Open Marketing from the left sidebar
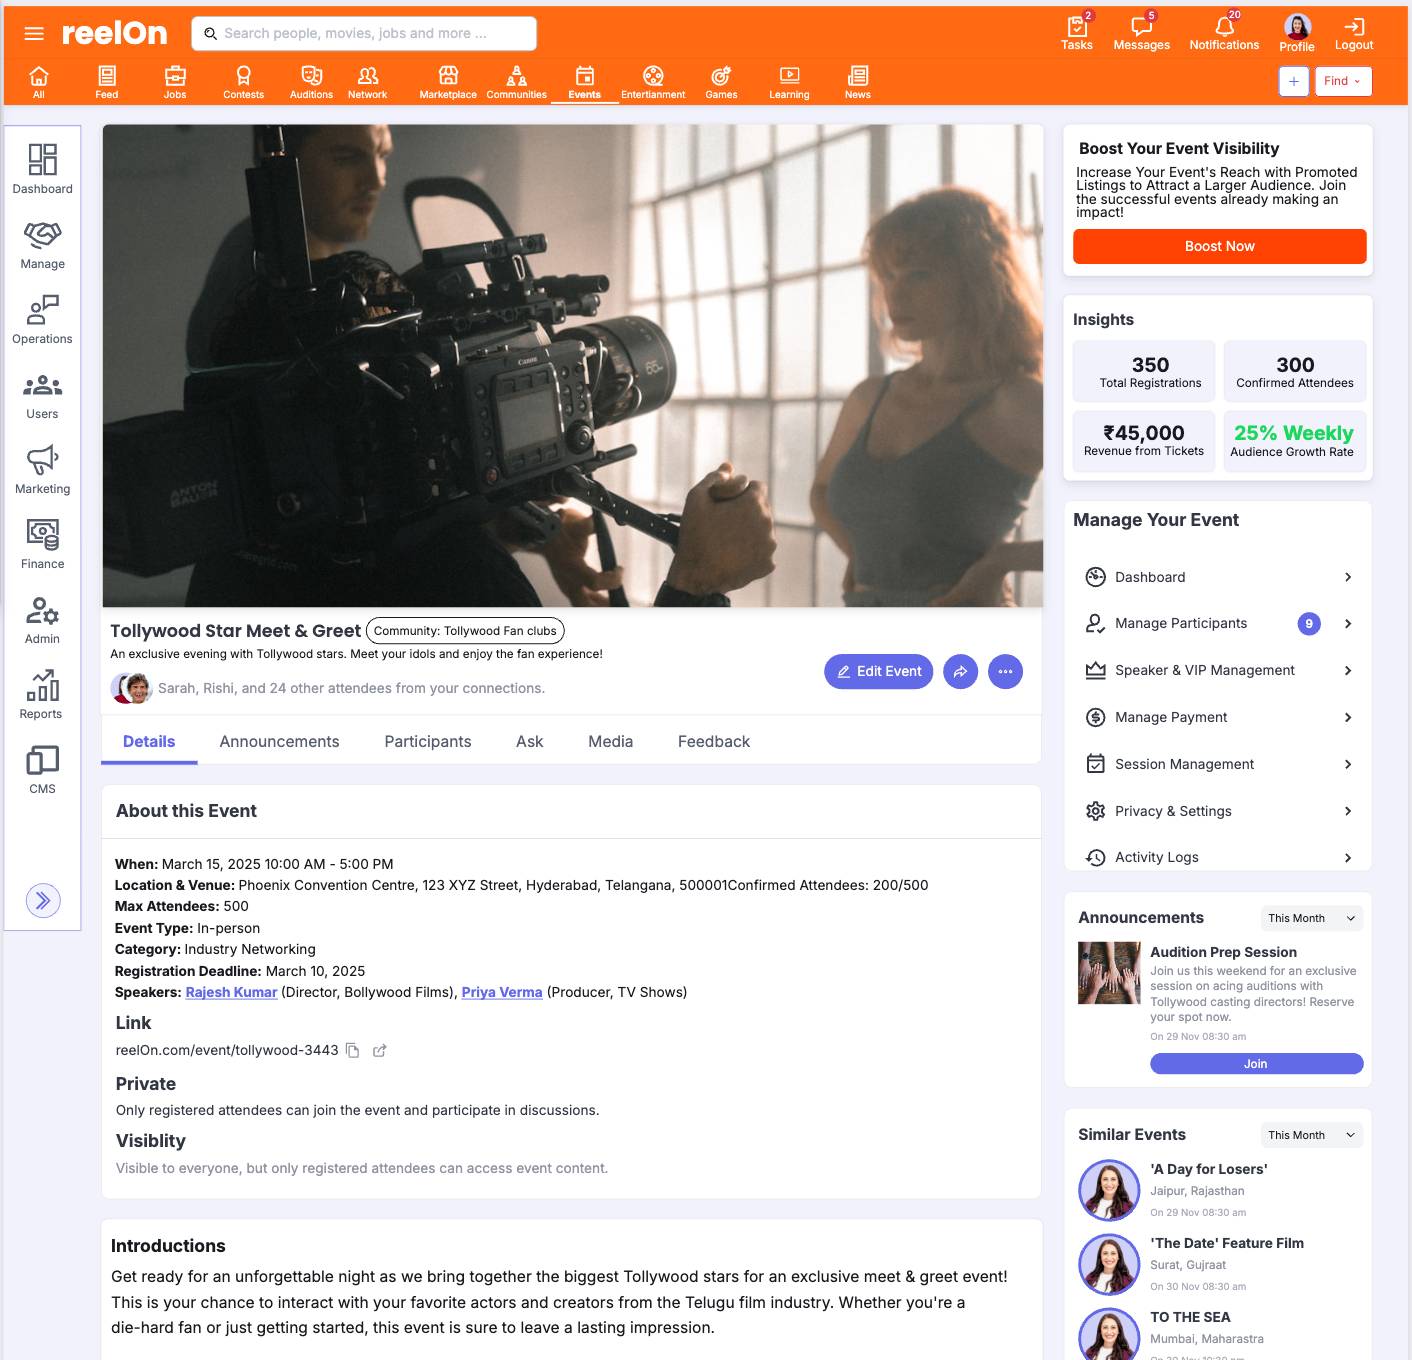This screenshot has height=1360, width=1412. 42,470
